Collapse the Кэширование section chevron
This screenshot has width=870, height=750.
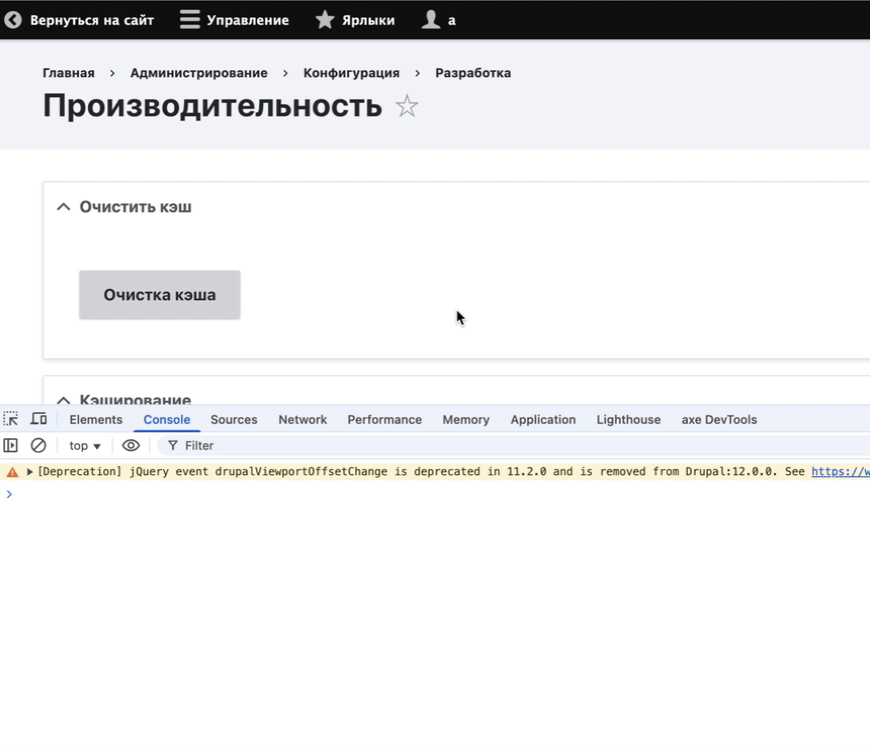click(x=64, y=400)
